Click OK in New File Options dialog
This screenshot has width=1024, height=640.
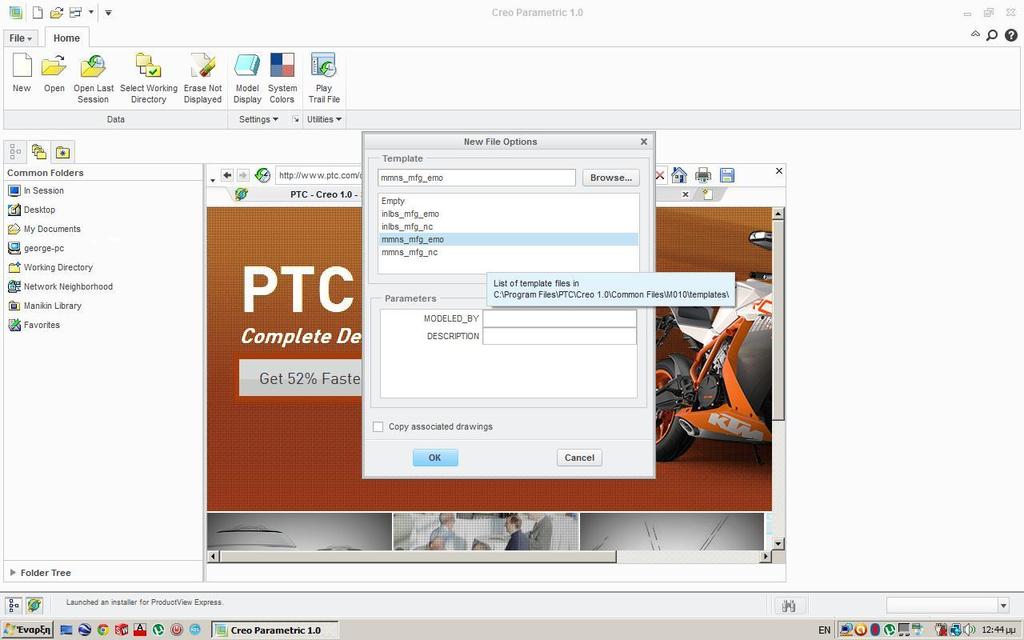[435, 458]
